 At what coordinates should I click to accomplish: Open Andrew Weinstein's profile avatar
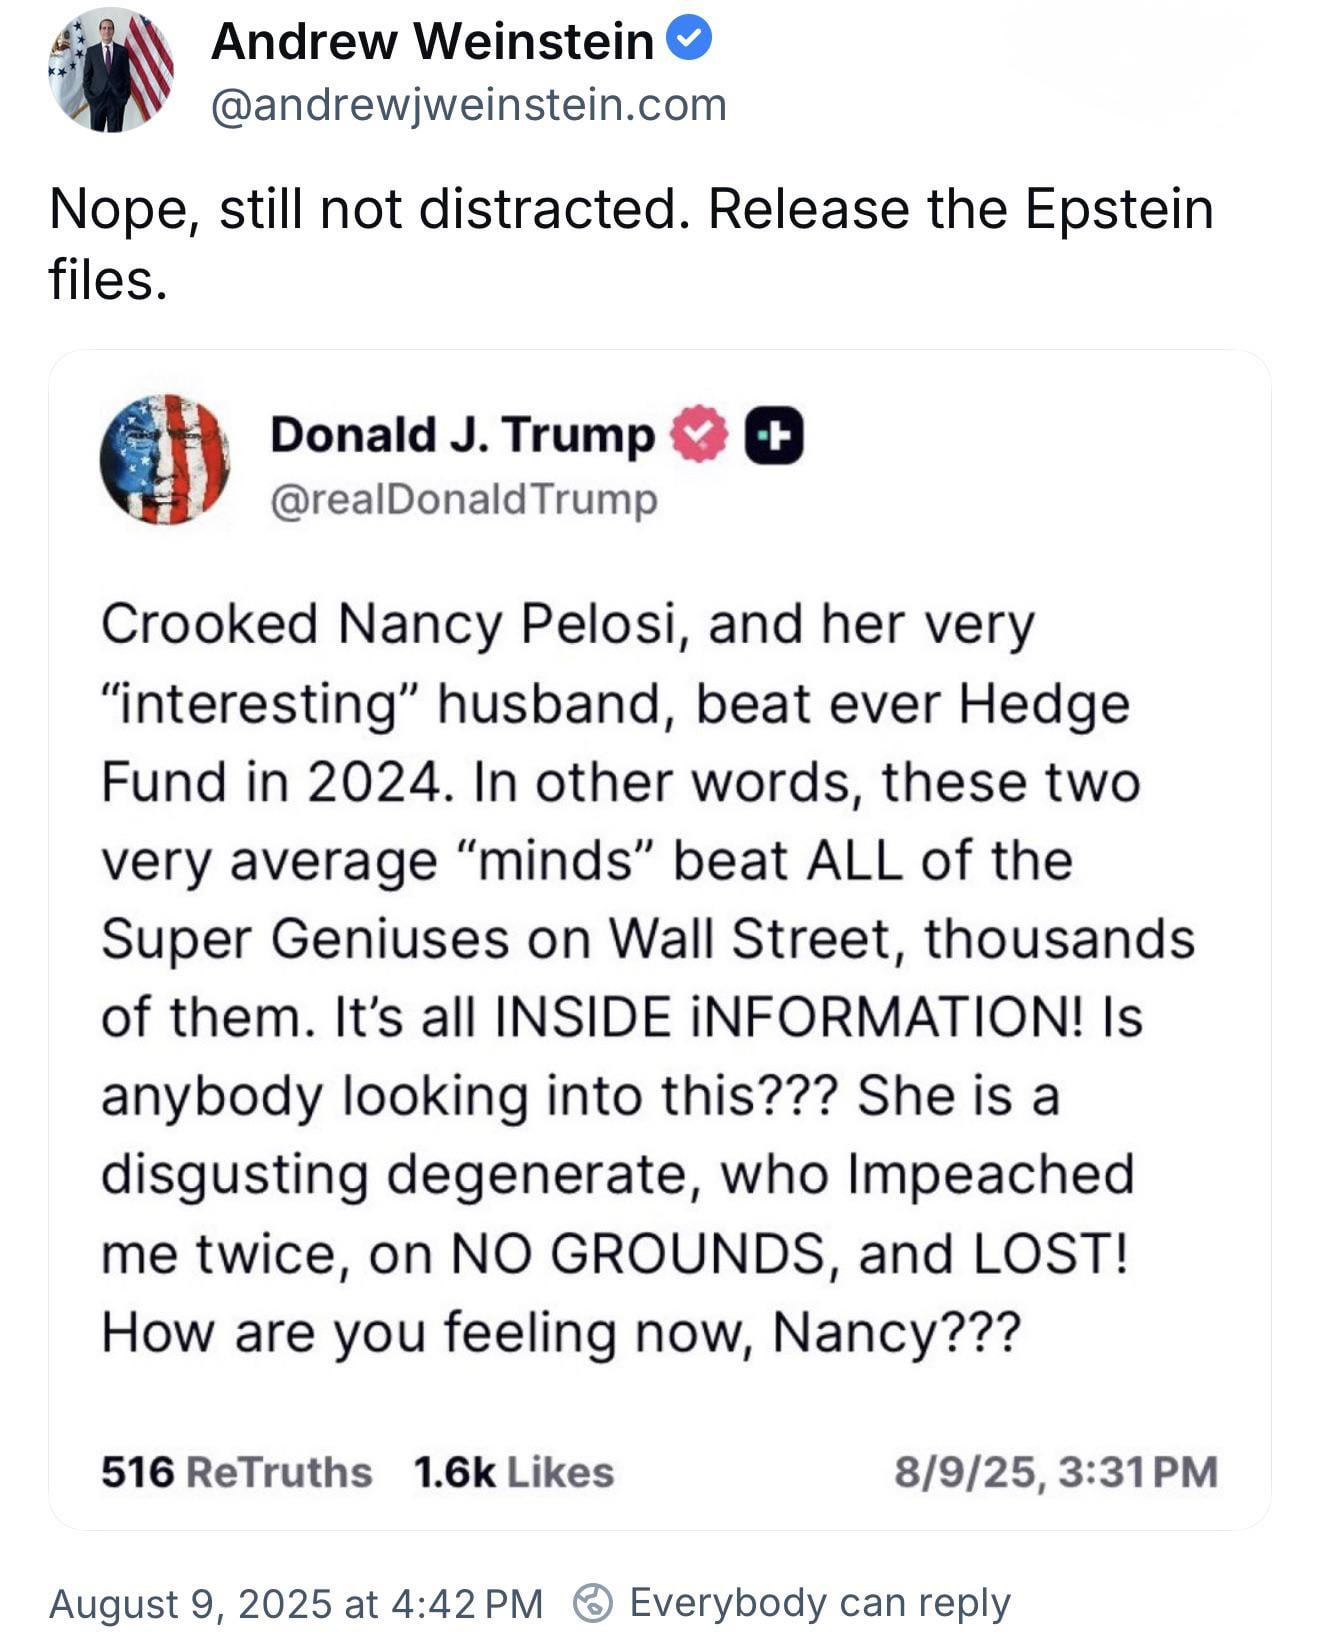click(x=111, y=72)
